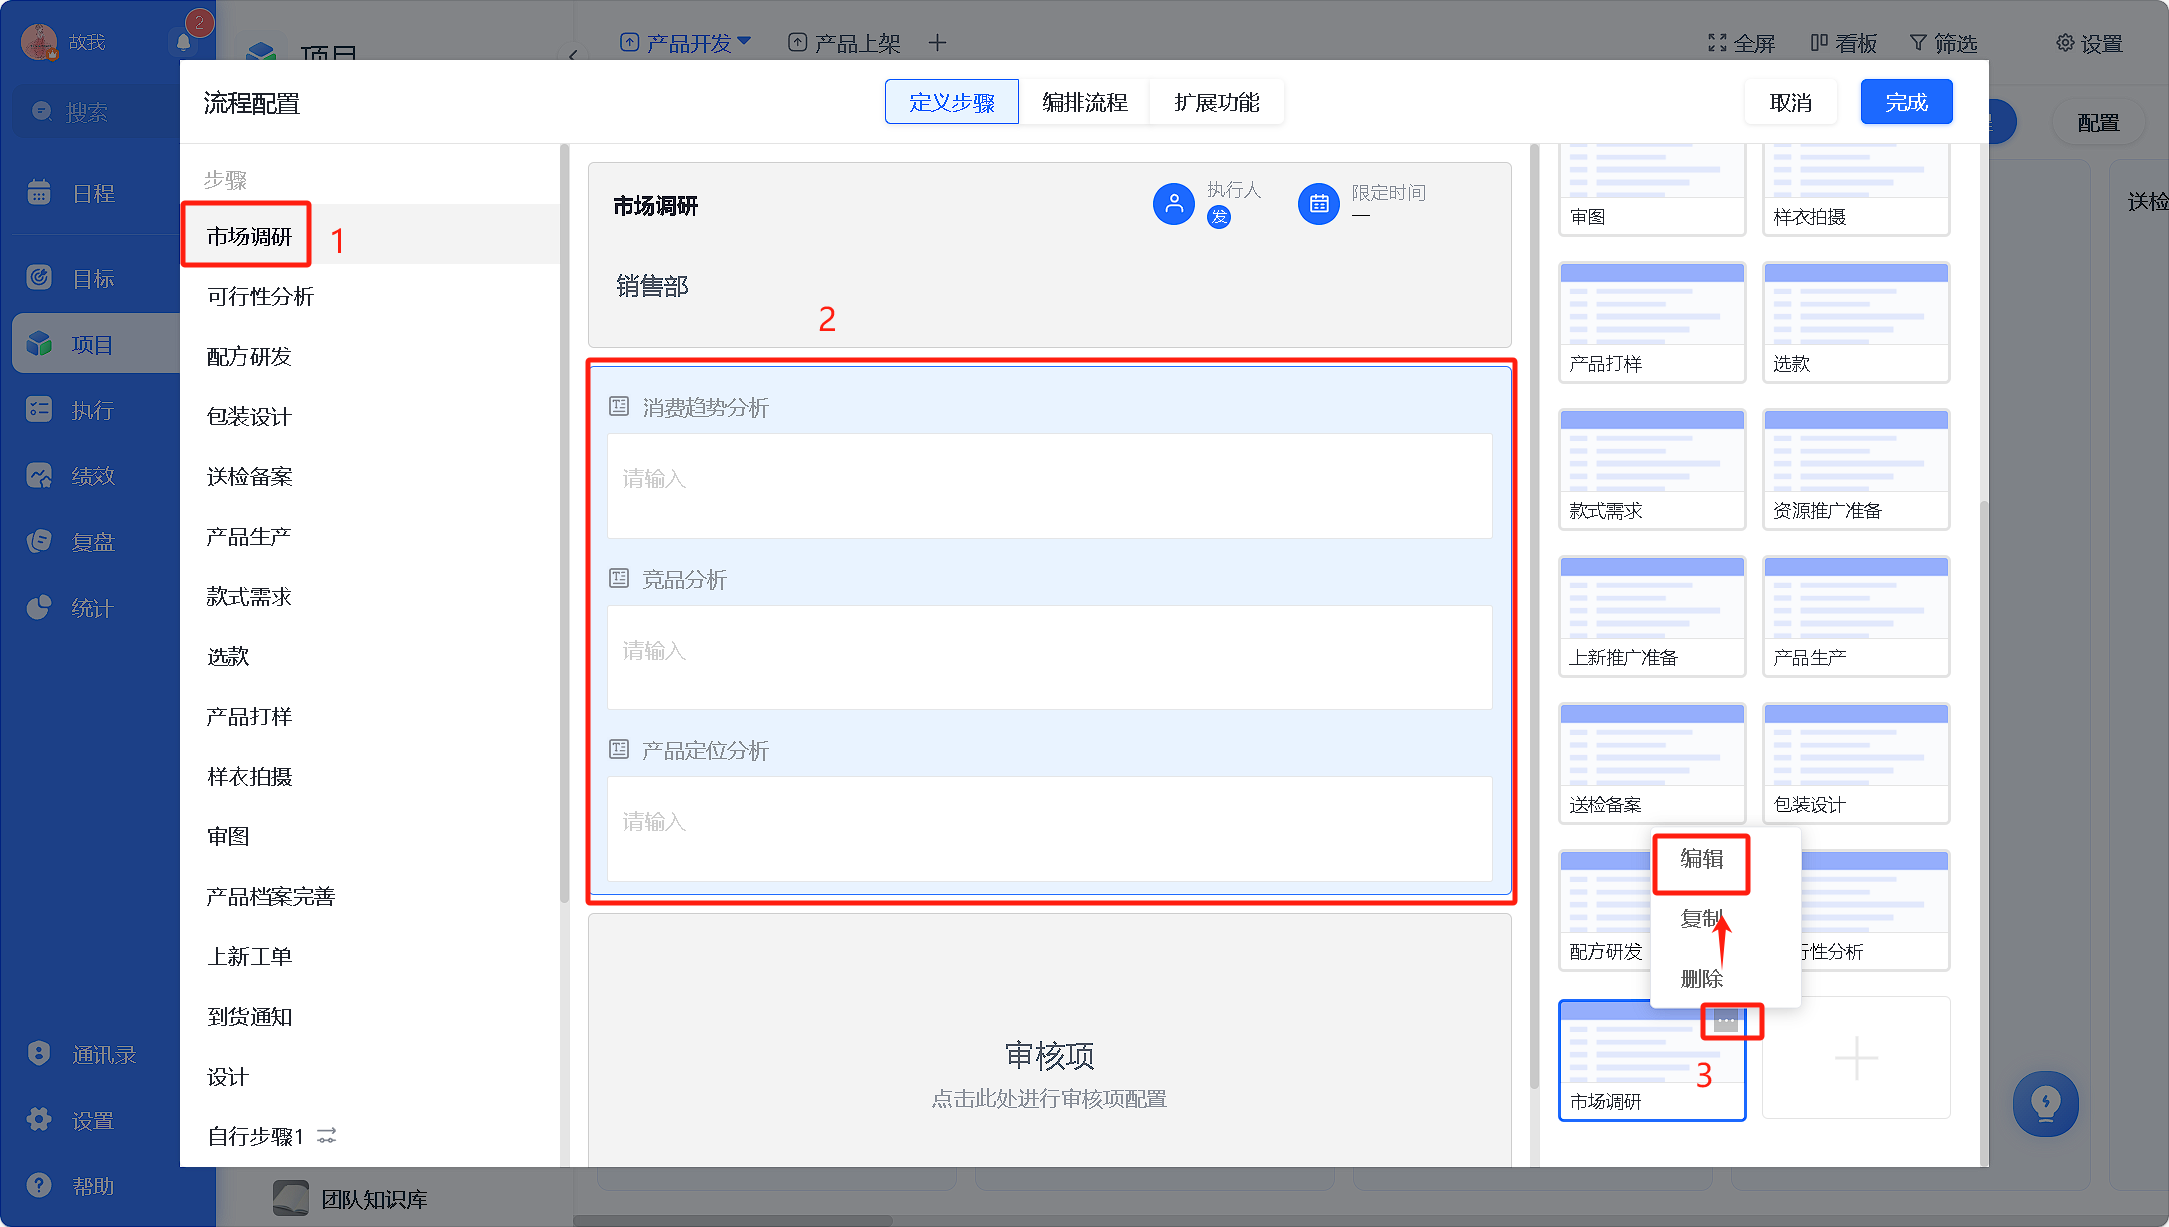Switch to 定义步骤 tab

coord(952,102)
